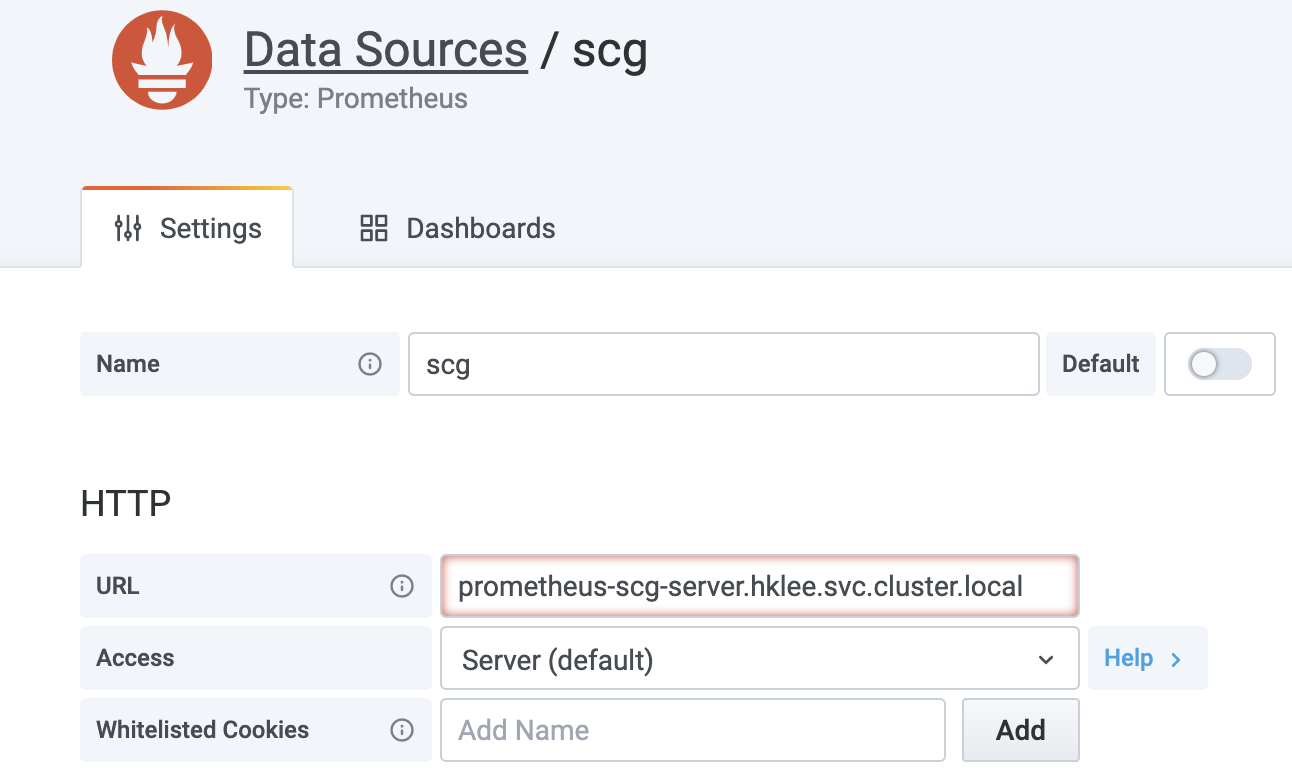Click the sliders icon on Settings tab
This screenshot has width=1292, height=778.
(x=128, y=228)
